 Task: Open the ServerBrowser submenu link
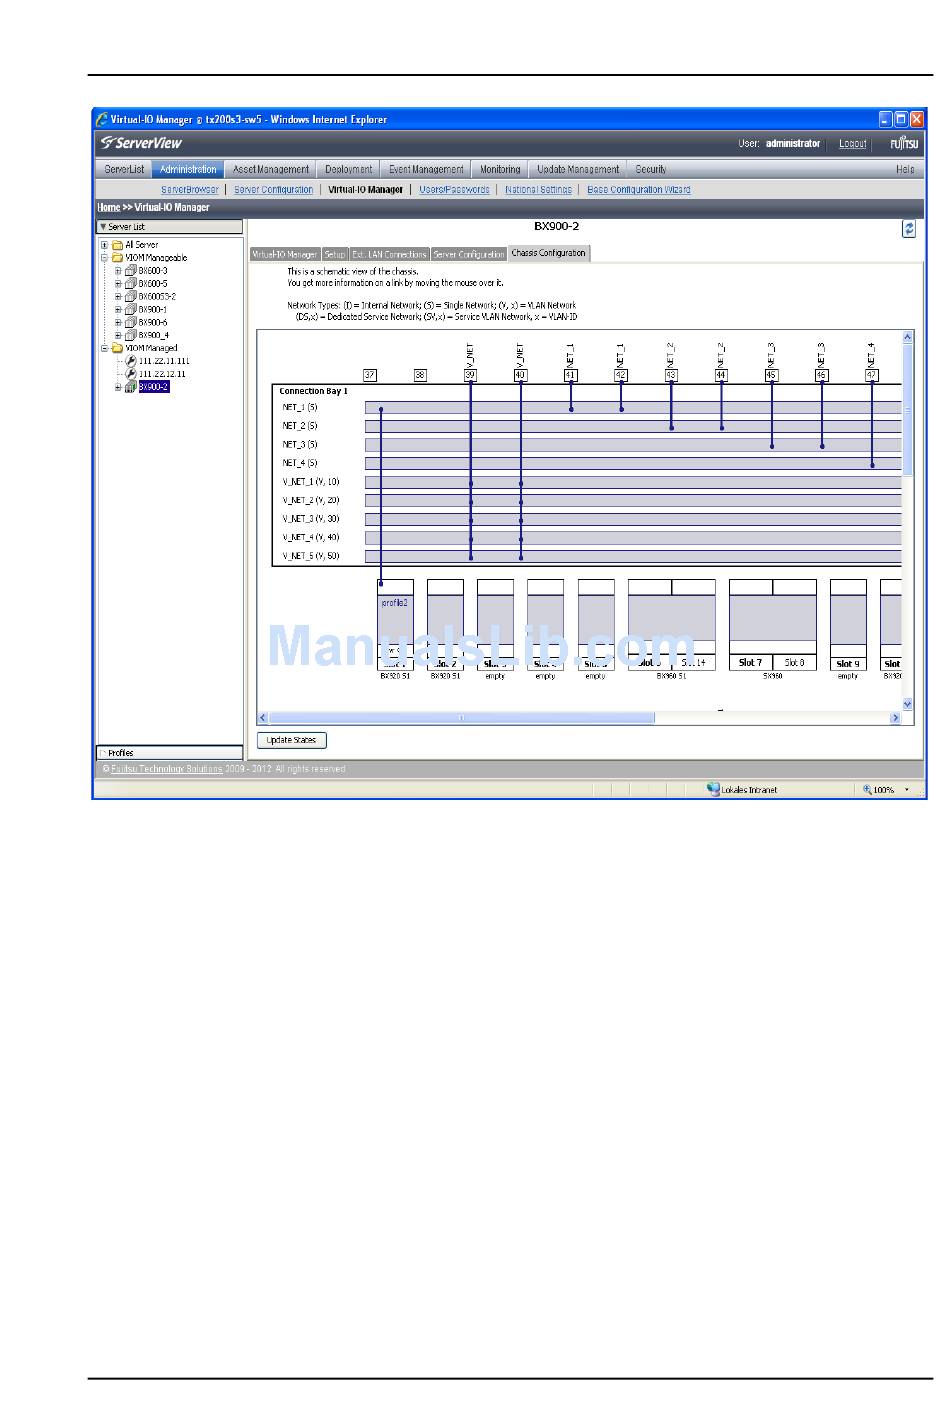pos(189,189)
